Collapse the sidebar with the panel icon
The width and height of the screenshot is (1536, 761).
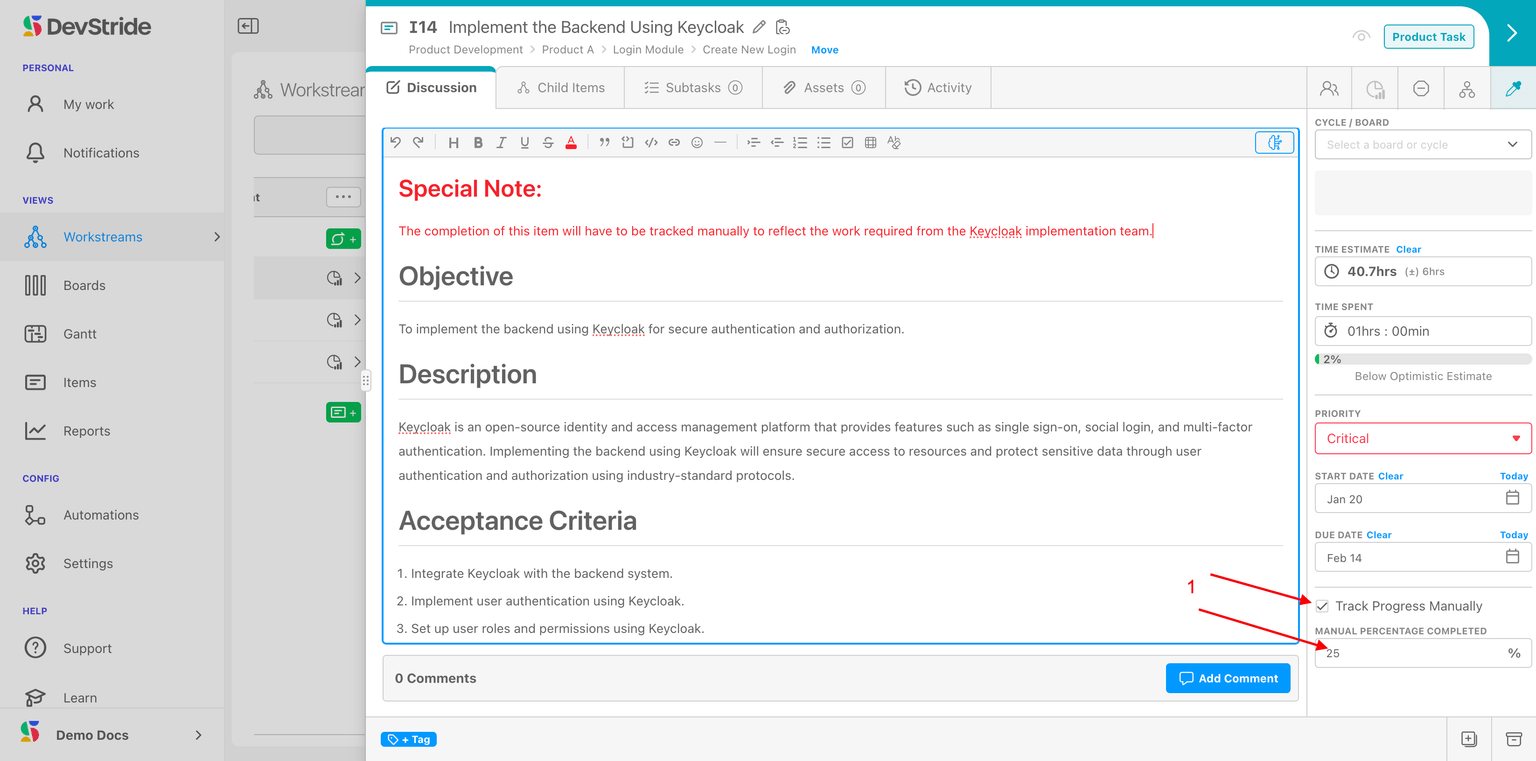[x=248, y=27]
